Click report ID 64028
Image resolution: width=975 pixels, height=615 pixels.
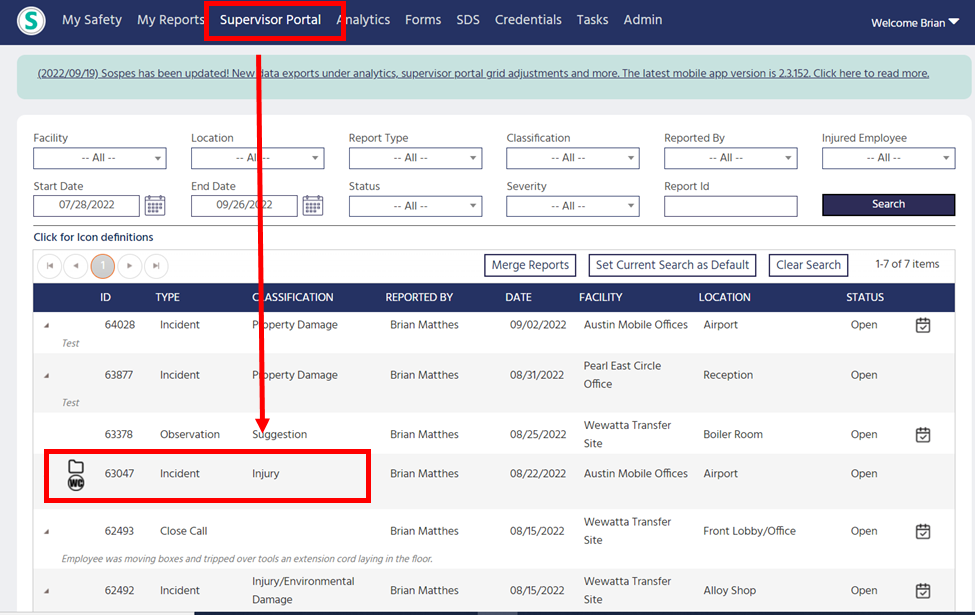coord(119,325)
